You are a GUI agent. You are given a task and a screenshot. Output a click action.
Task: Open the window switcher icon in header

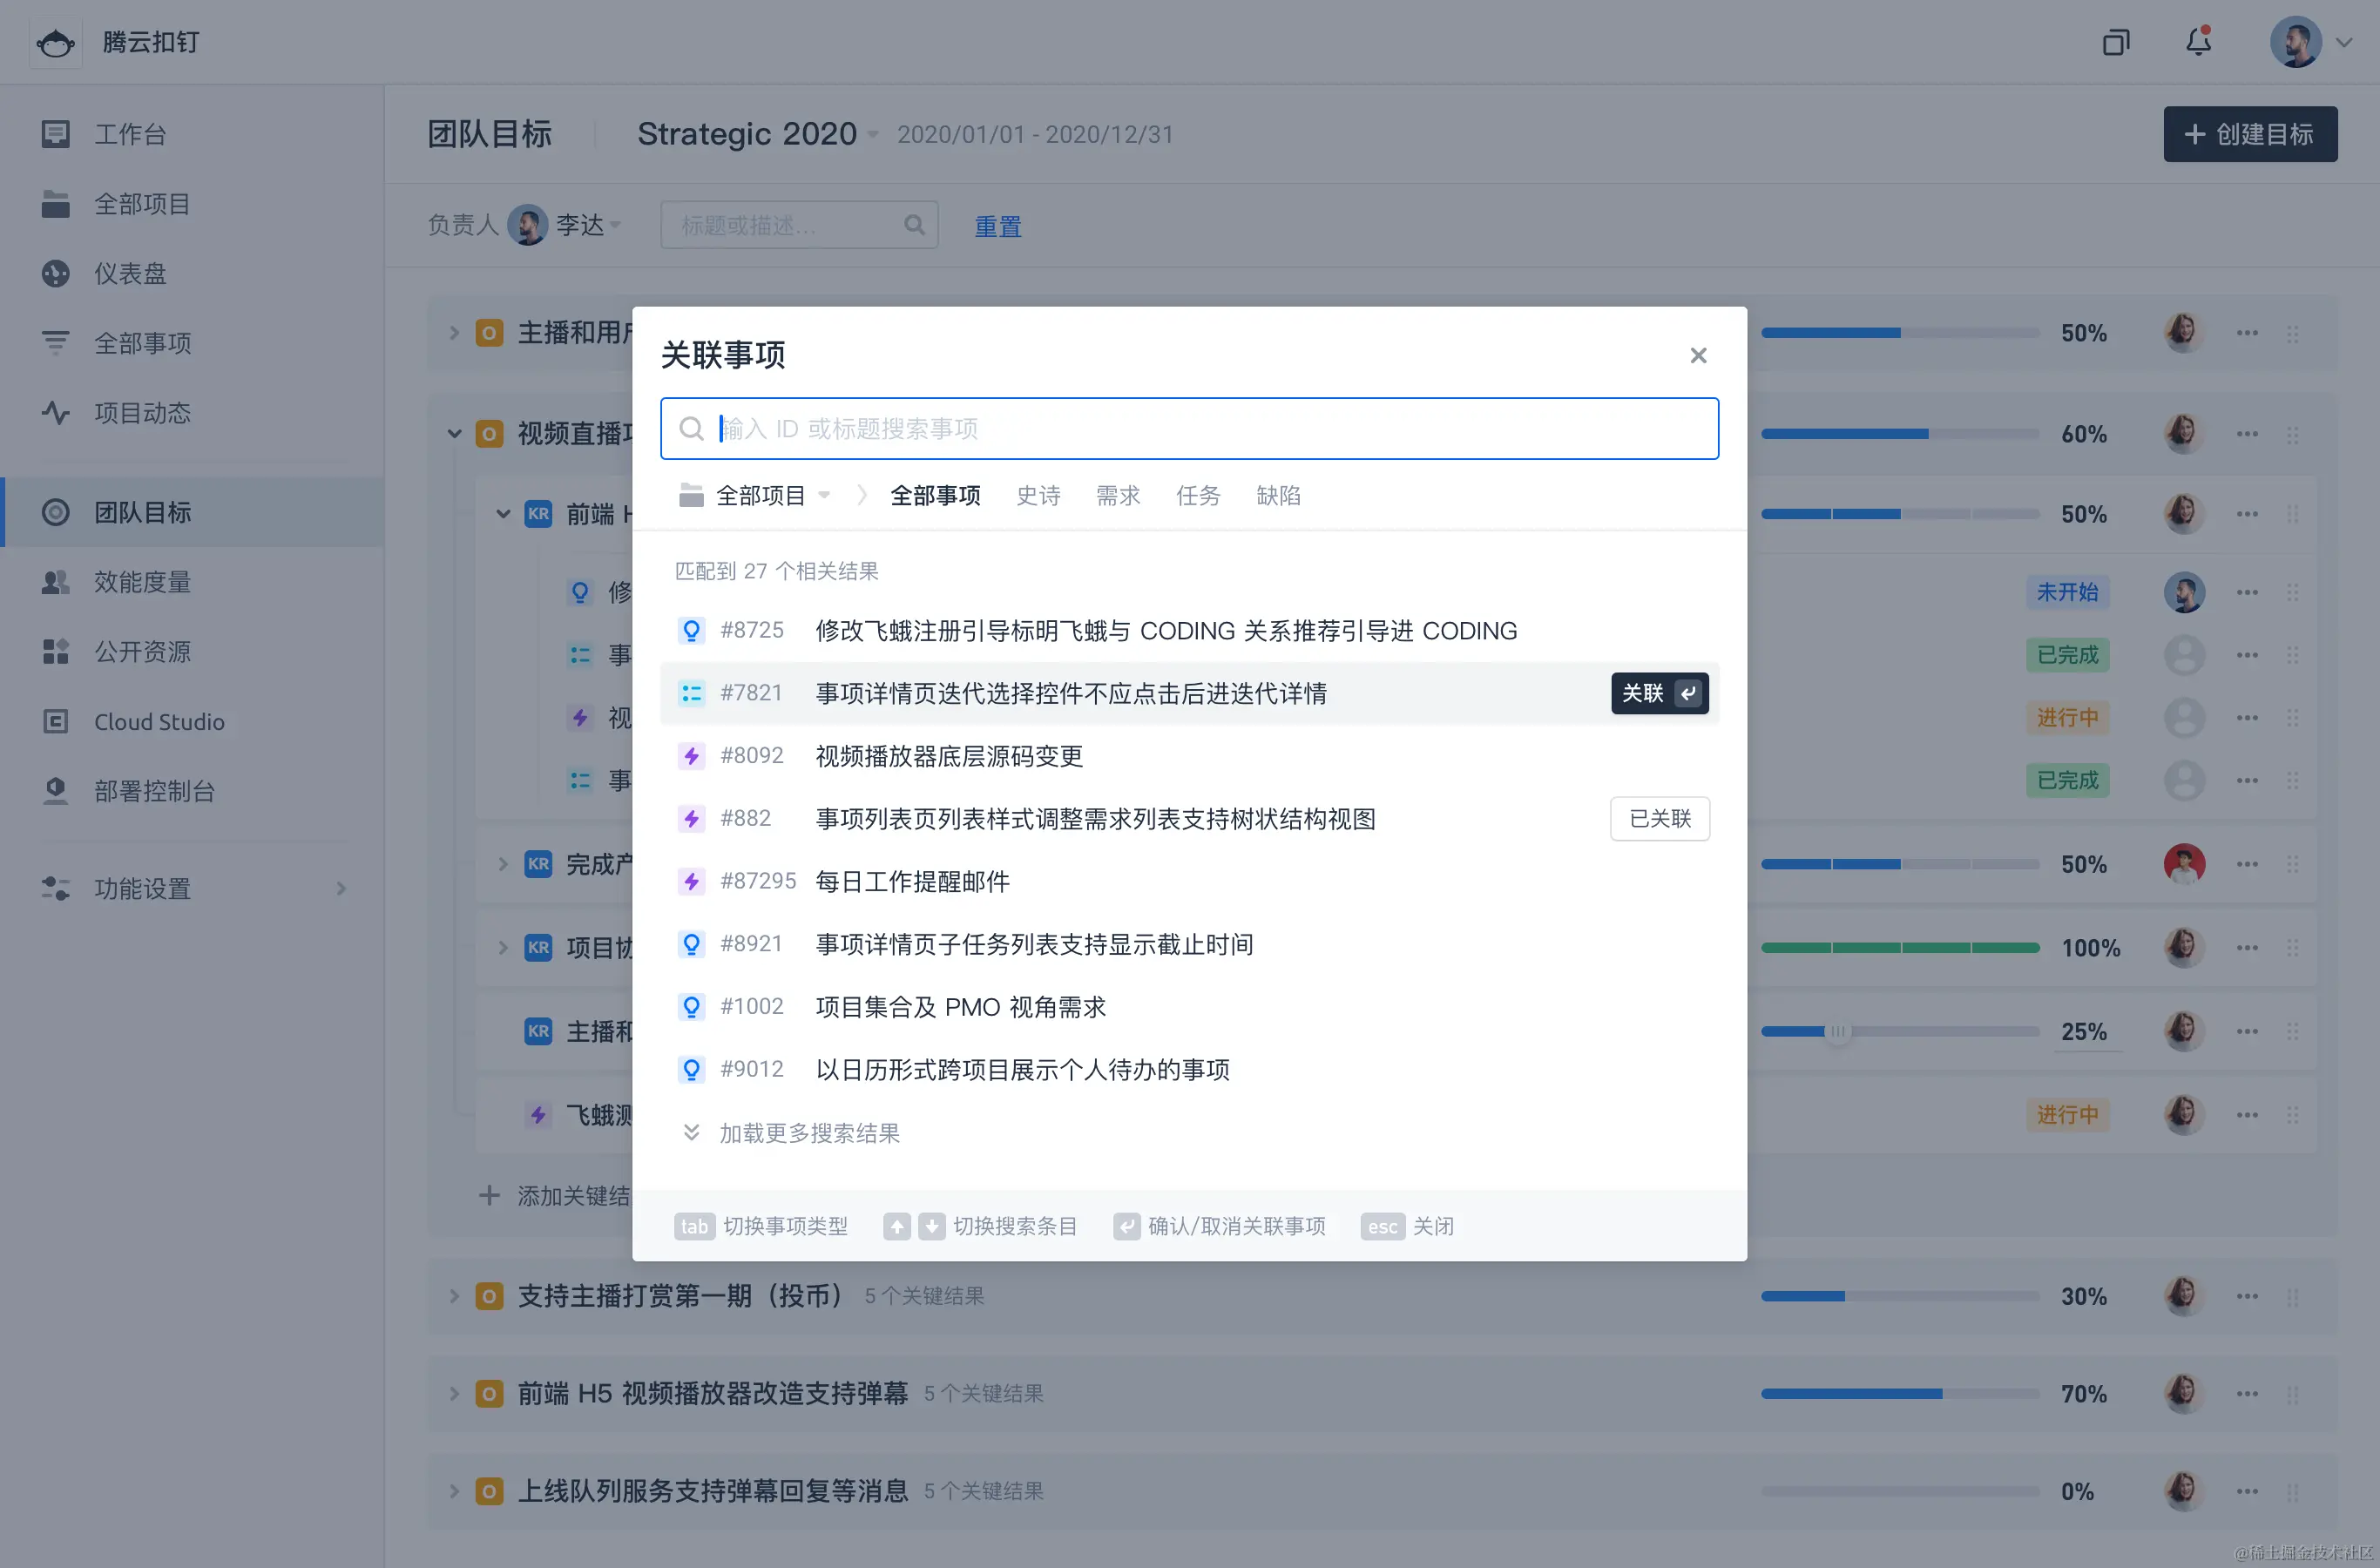click(x=2116, y=42)
